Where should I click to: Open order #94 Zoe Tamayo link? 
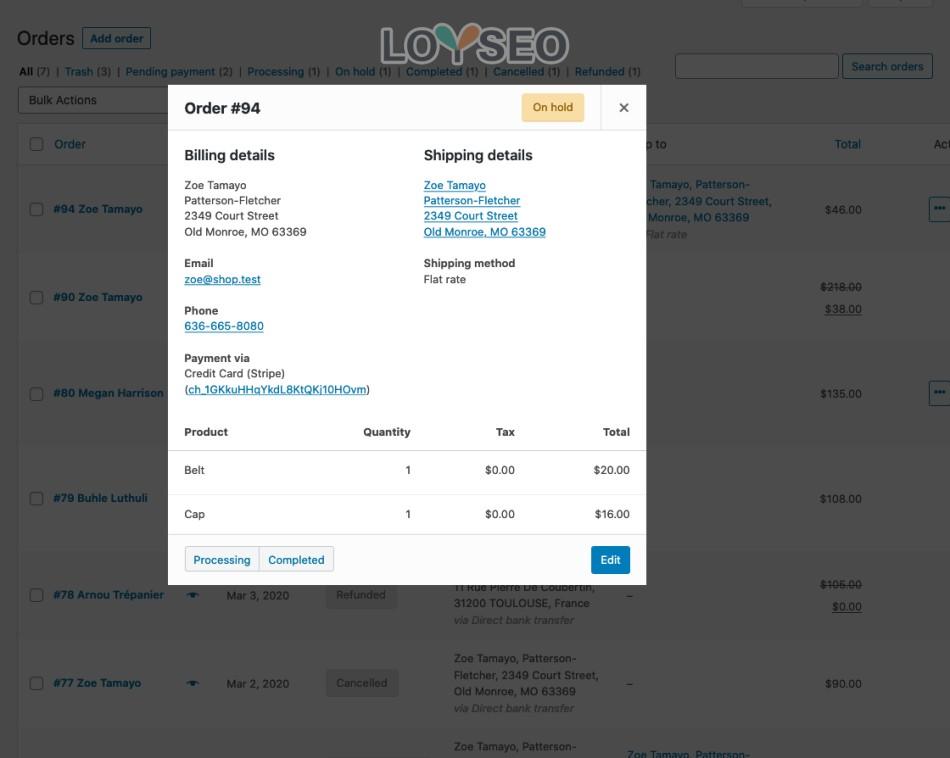tap(98, 209)
